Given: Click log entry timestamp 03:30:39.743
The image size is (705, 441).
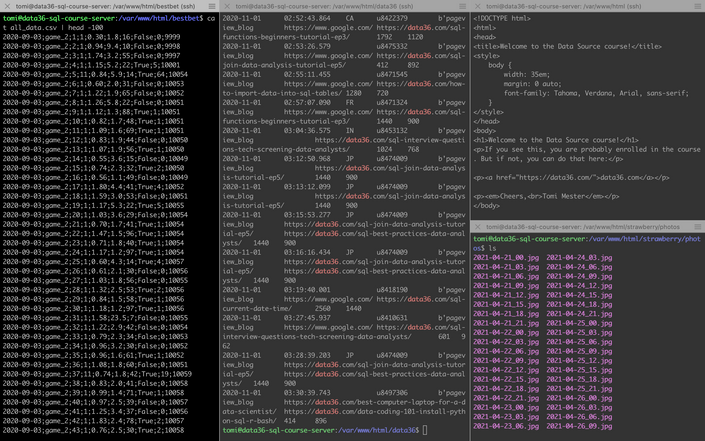Looking at the screenshot, I should (307, 393).
